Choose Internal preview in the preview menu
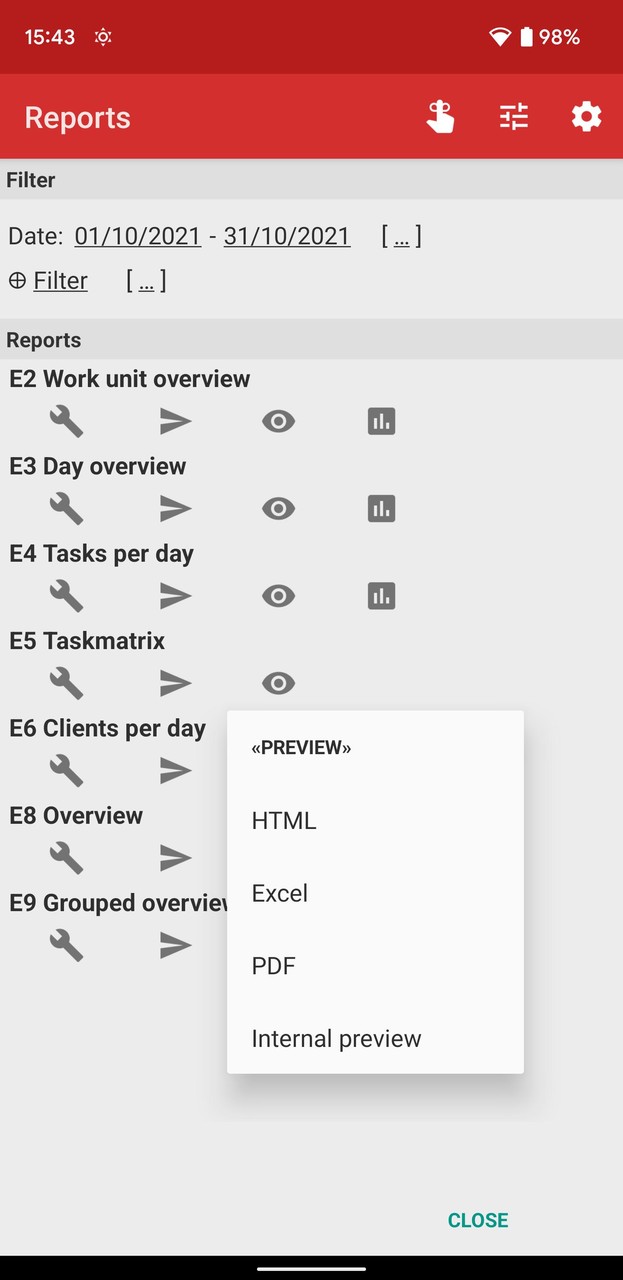623x1280 pixels. coord(336,1038)
